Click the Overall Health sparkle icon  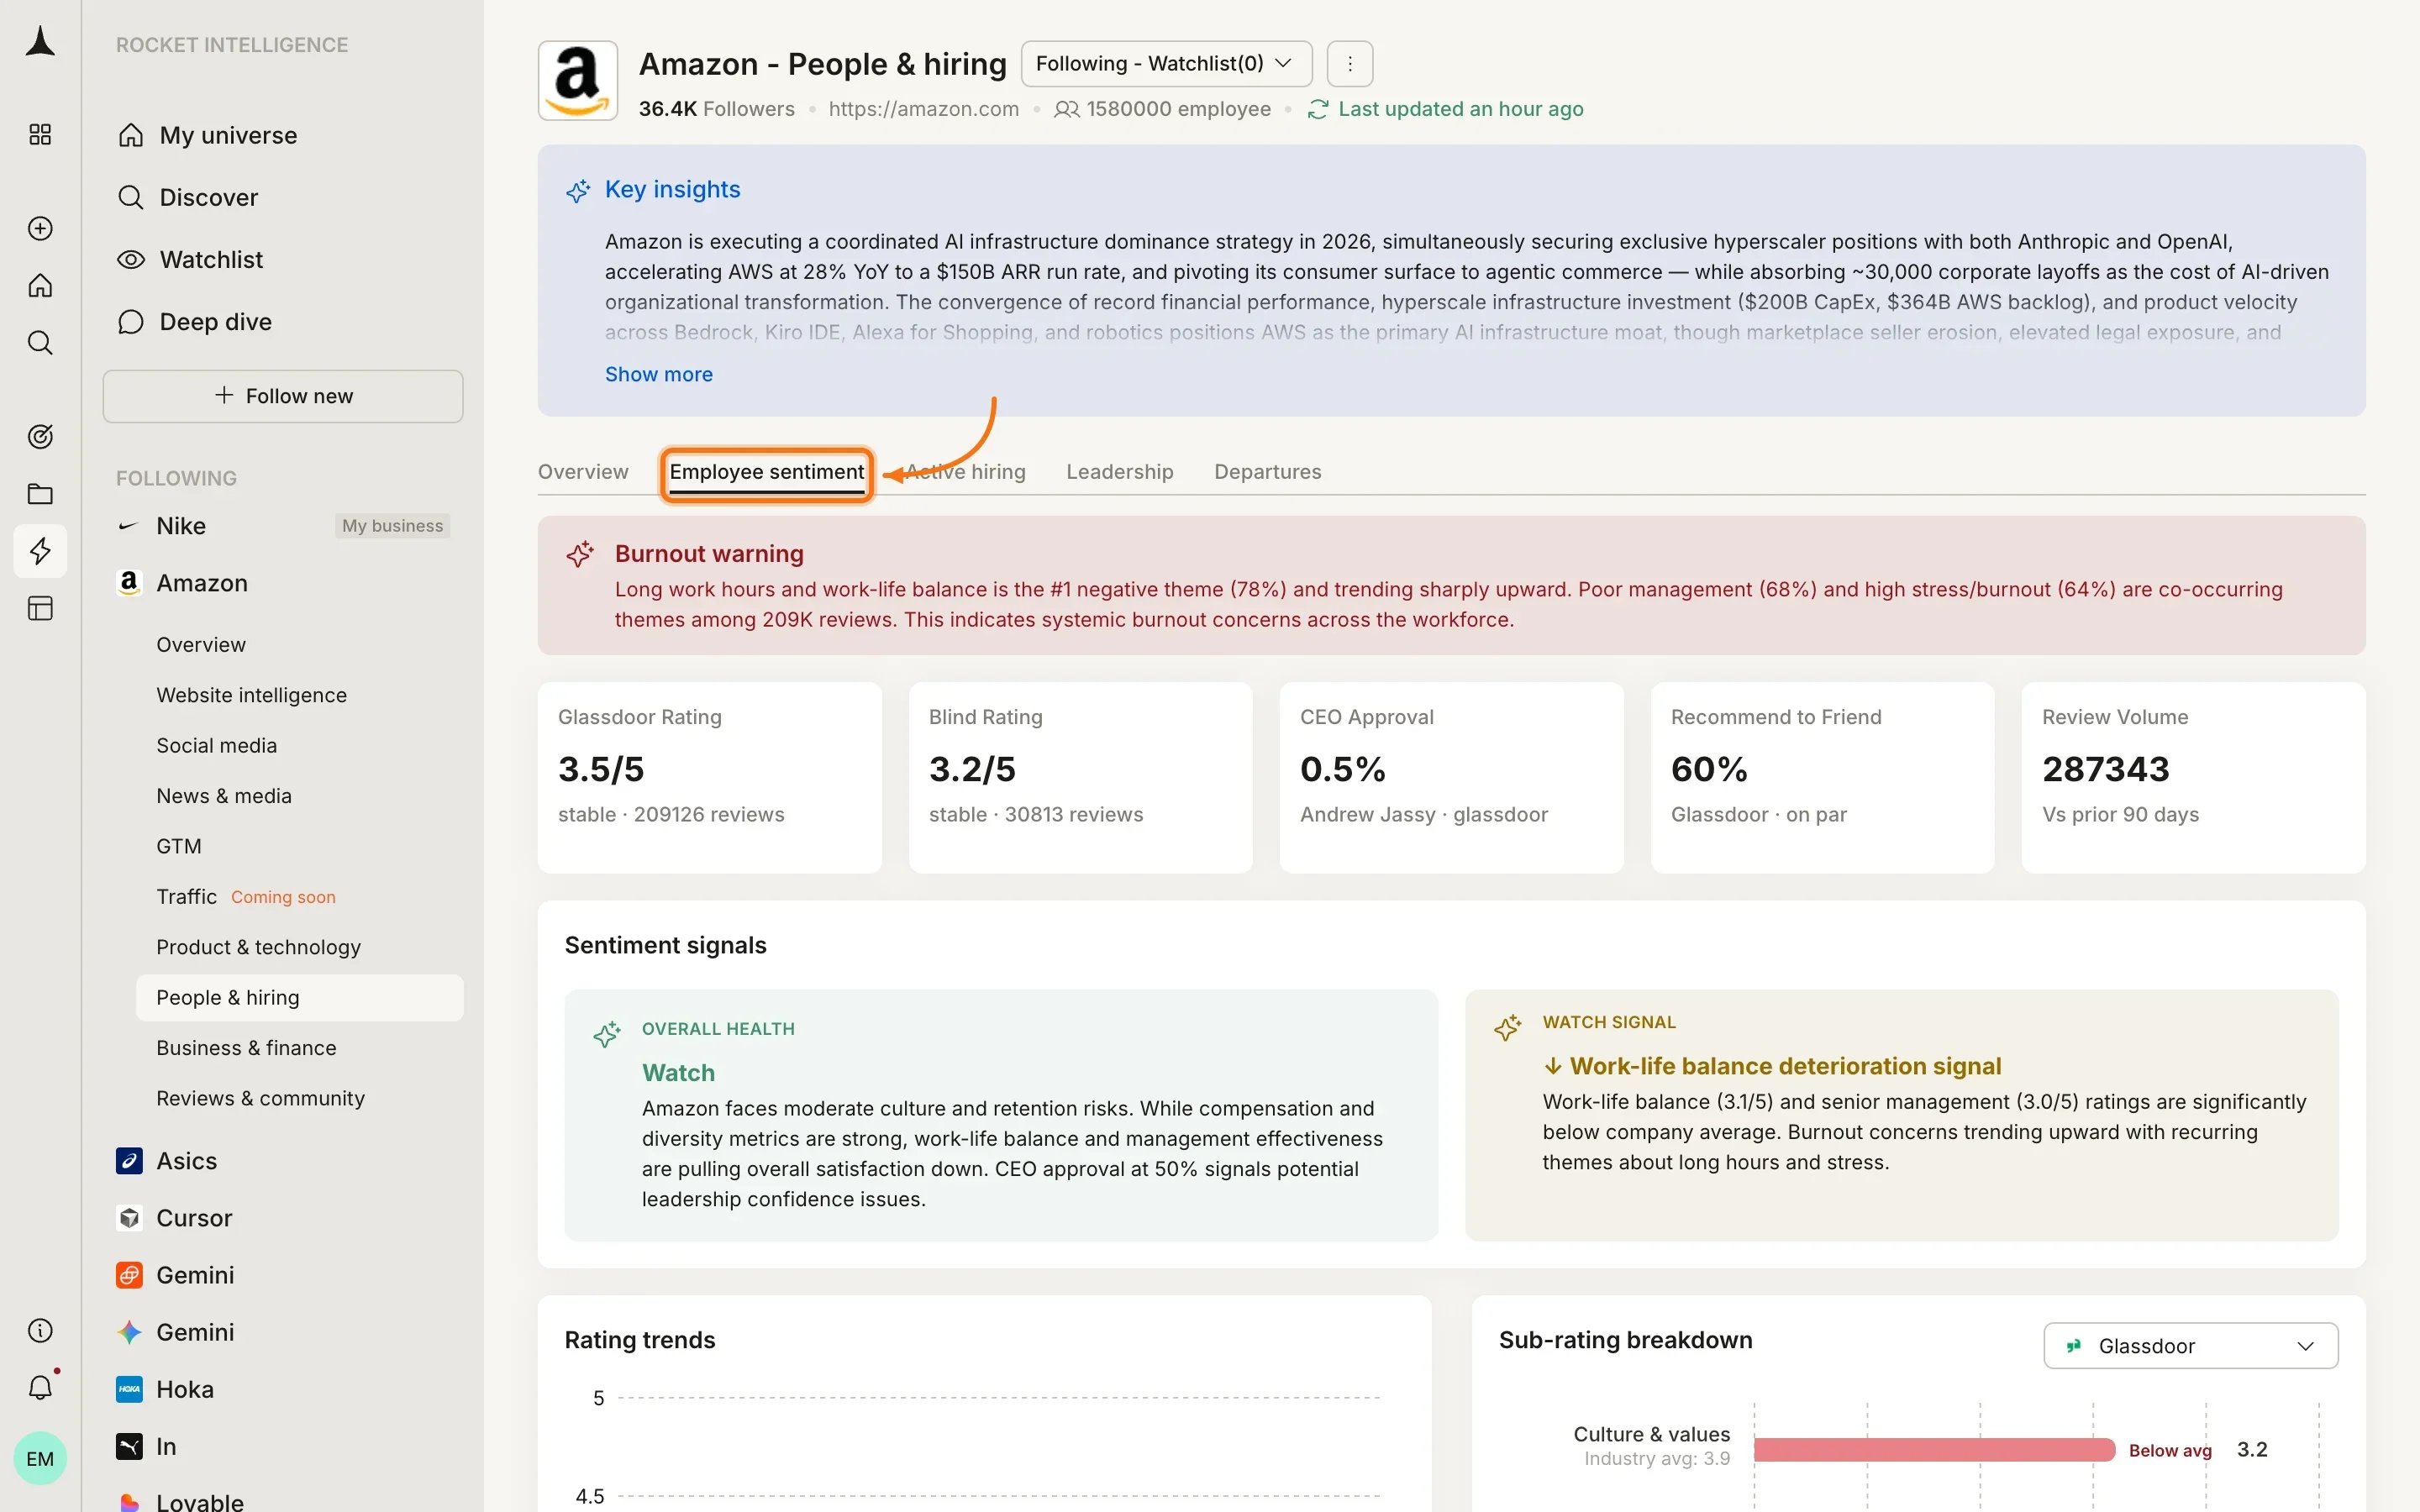click(x=607, y=1034)
